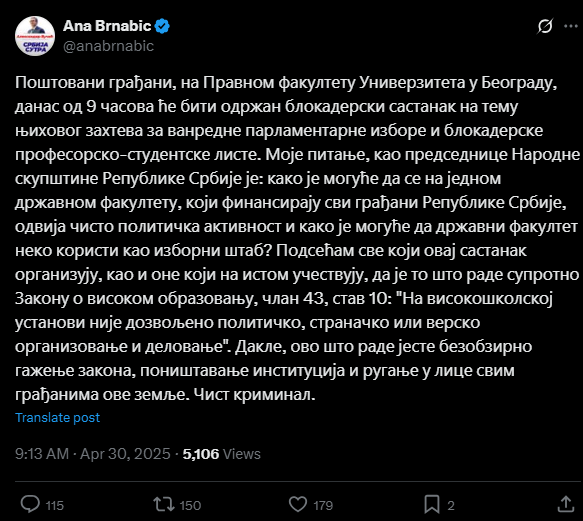Screen dimensions: 583x521
Task: Open the Grok explain-post icon
Action: click(545, 26)
